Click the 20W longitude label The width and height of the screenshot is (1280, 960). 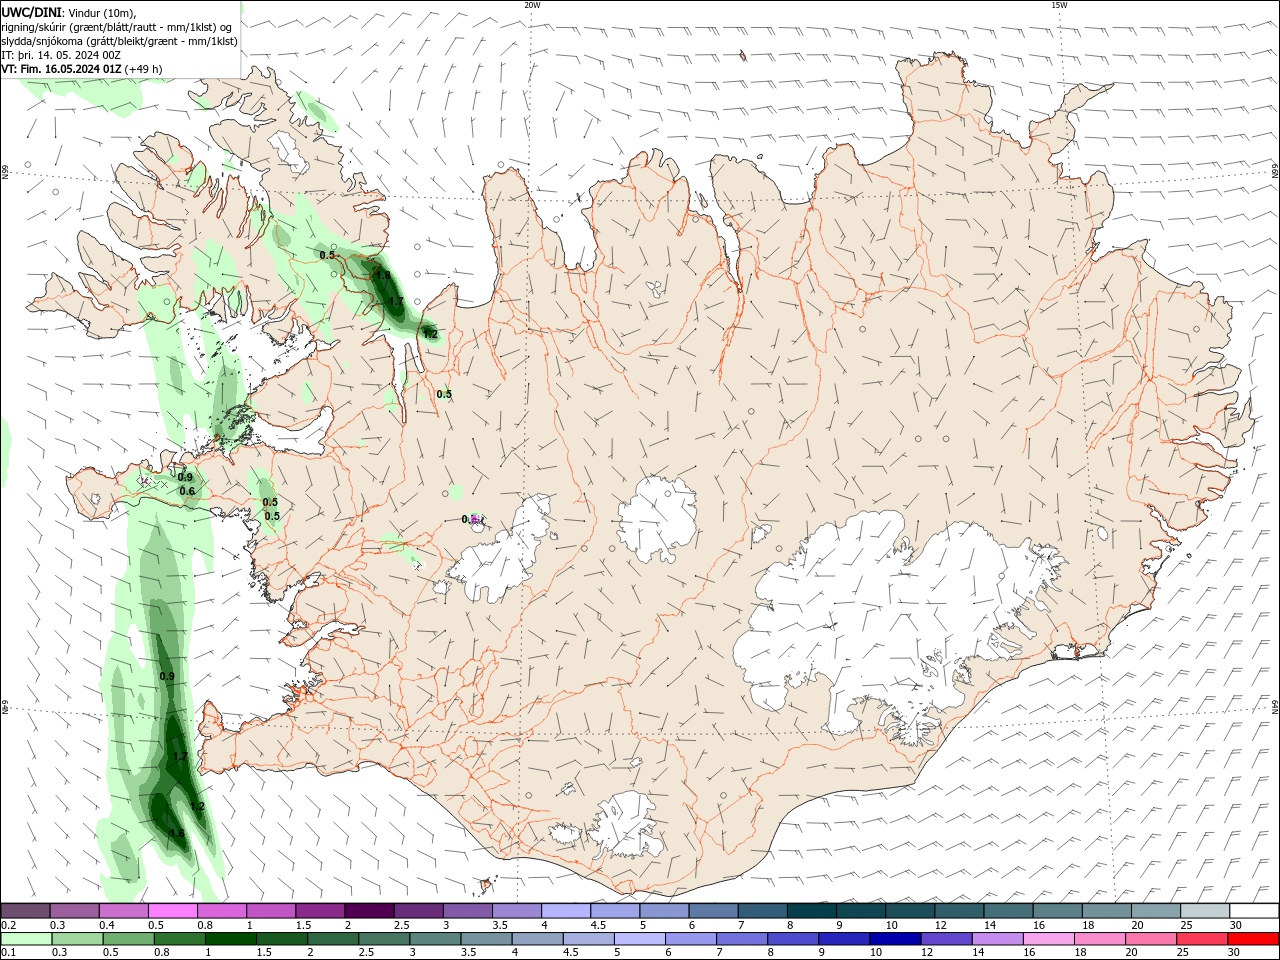(532, 5)
